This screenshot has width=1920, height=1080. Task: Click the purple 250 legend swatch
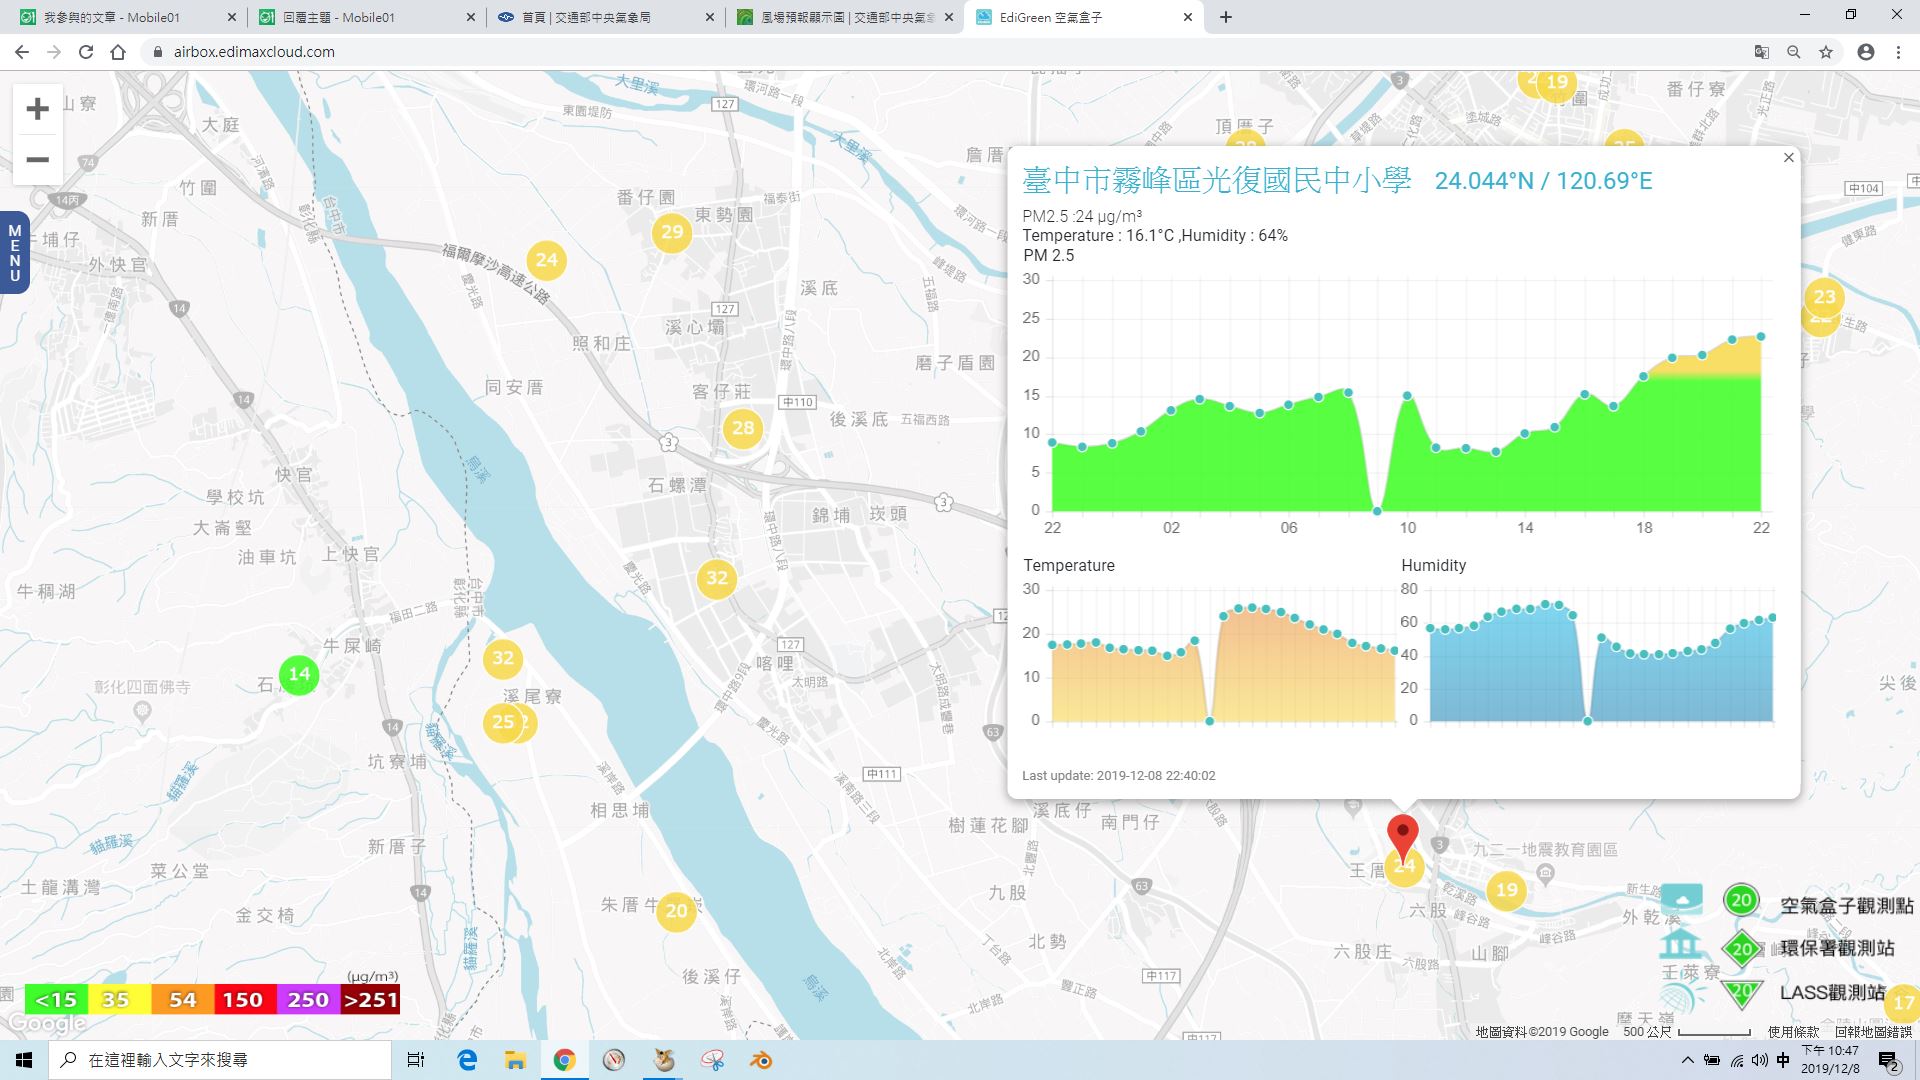[308, 1000]
